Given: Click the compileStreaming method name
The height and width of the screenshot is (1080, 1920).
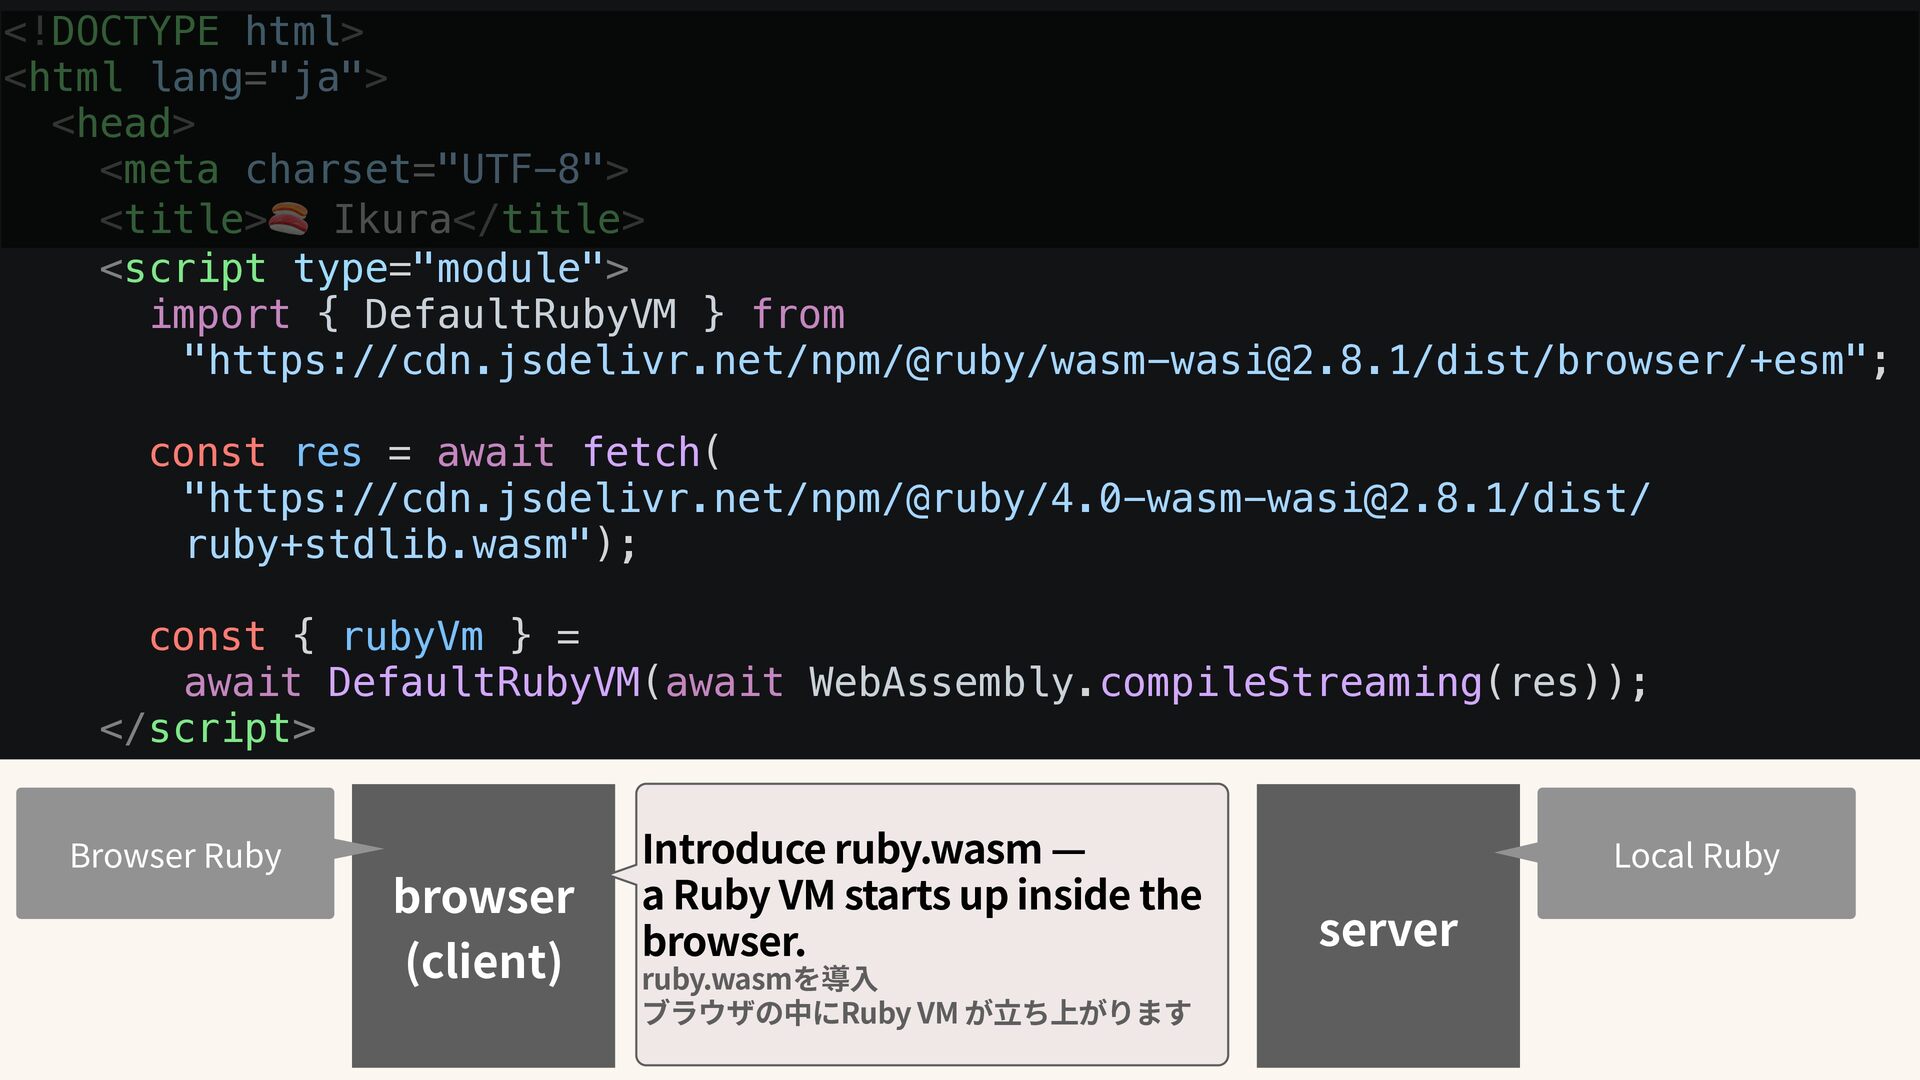Looking at the screenshot, I should pyautogui.click(x=1290, y=683).
